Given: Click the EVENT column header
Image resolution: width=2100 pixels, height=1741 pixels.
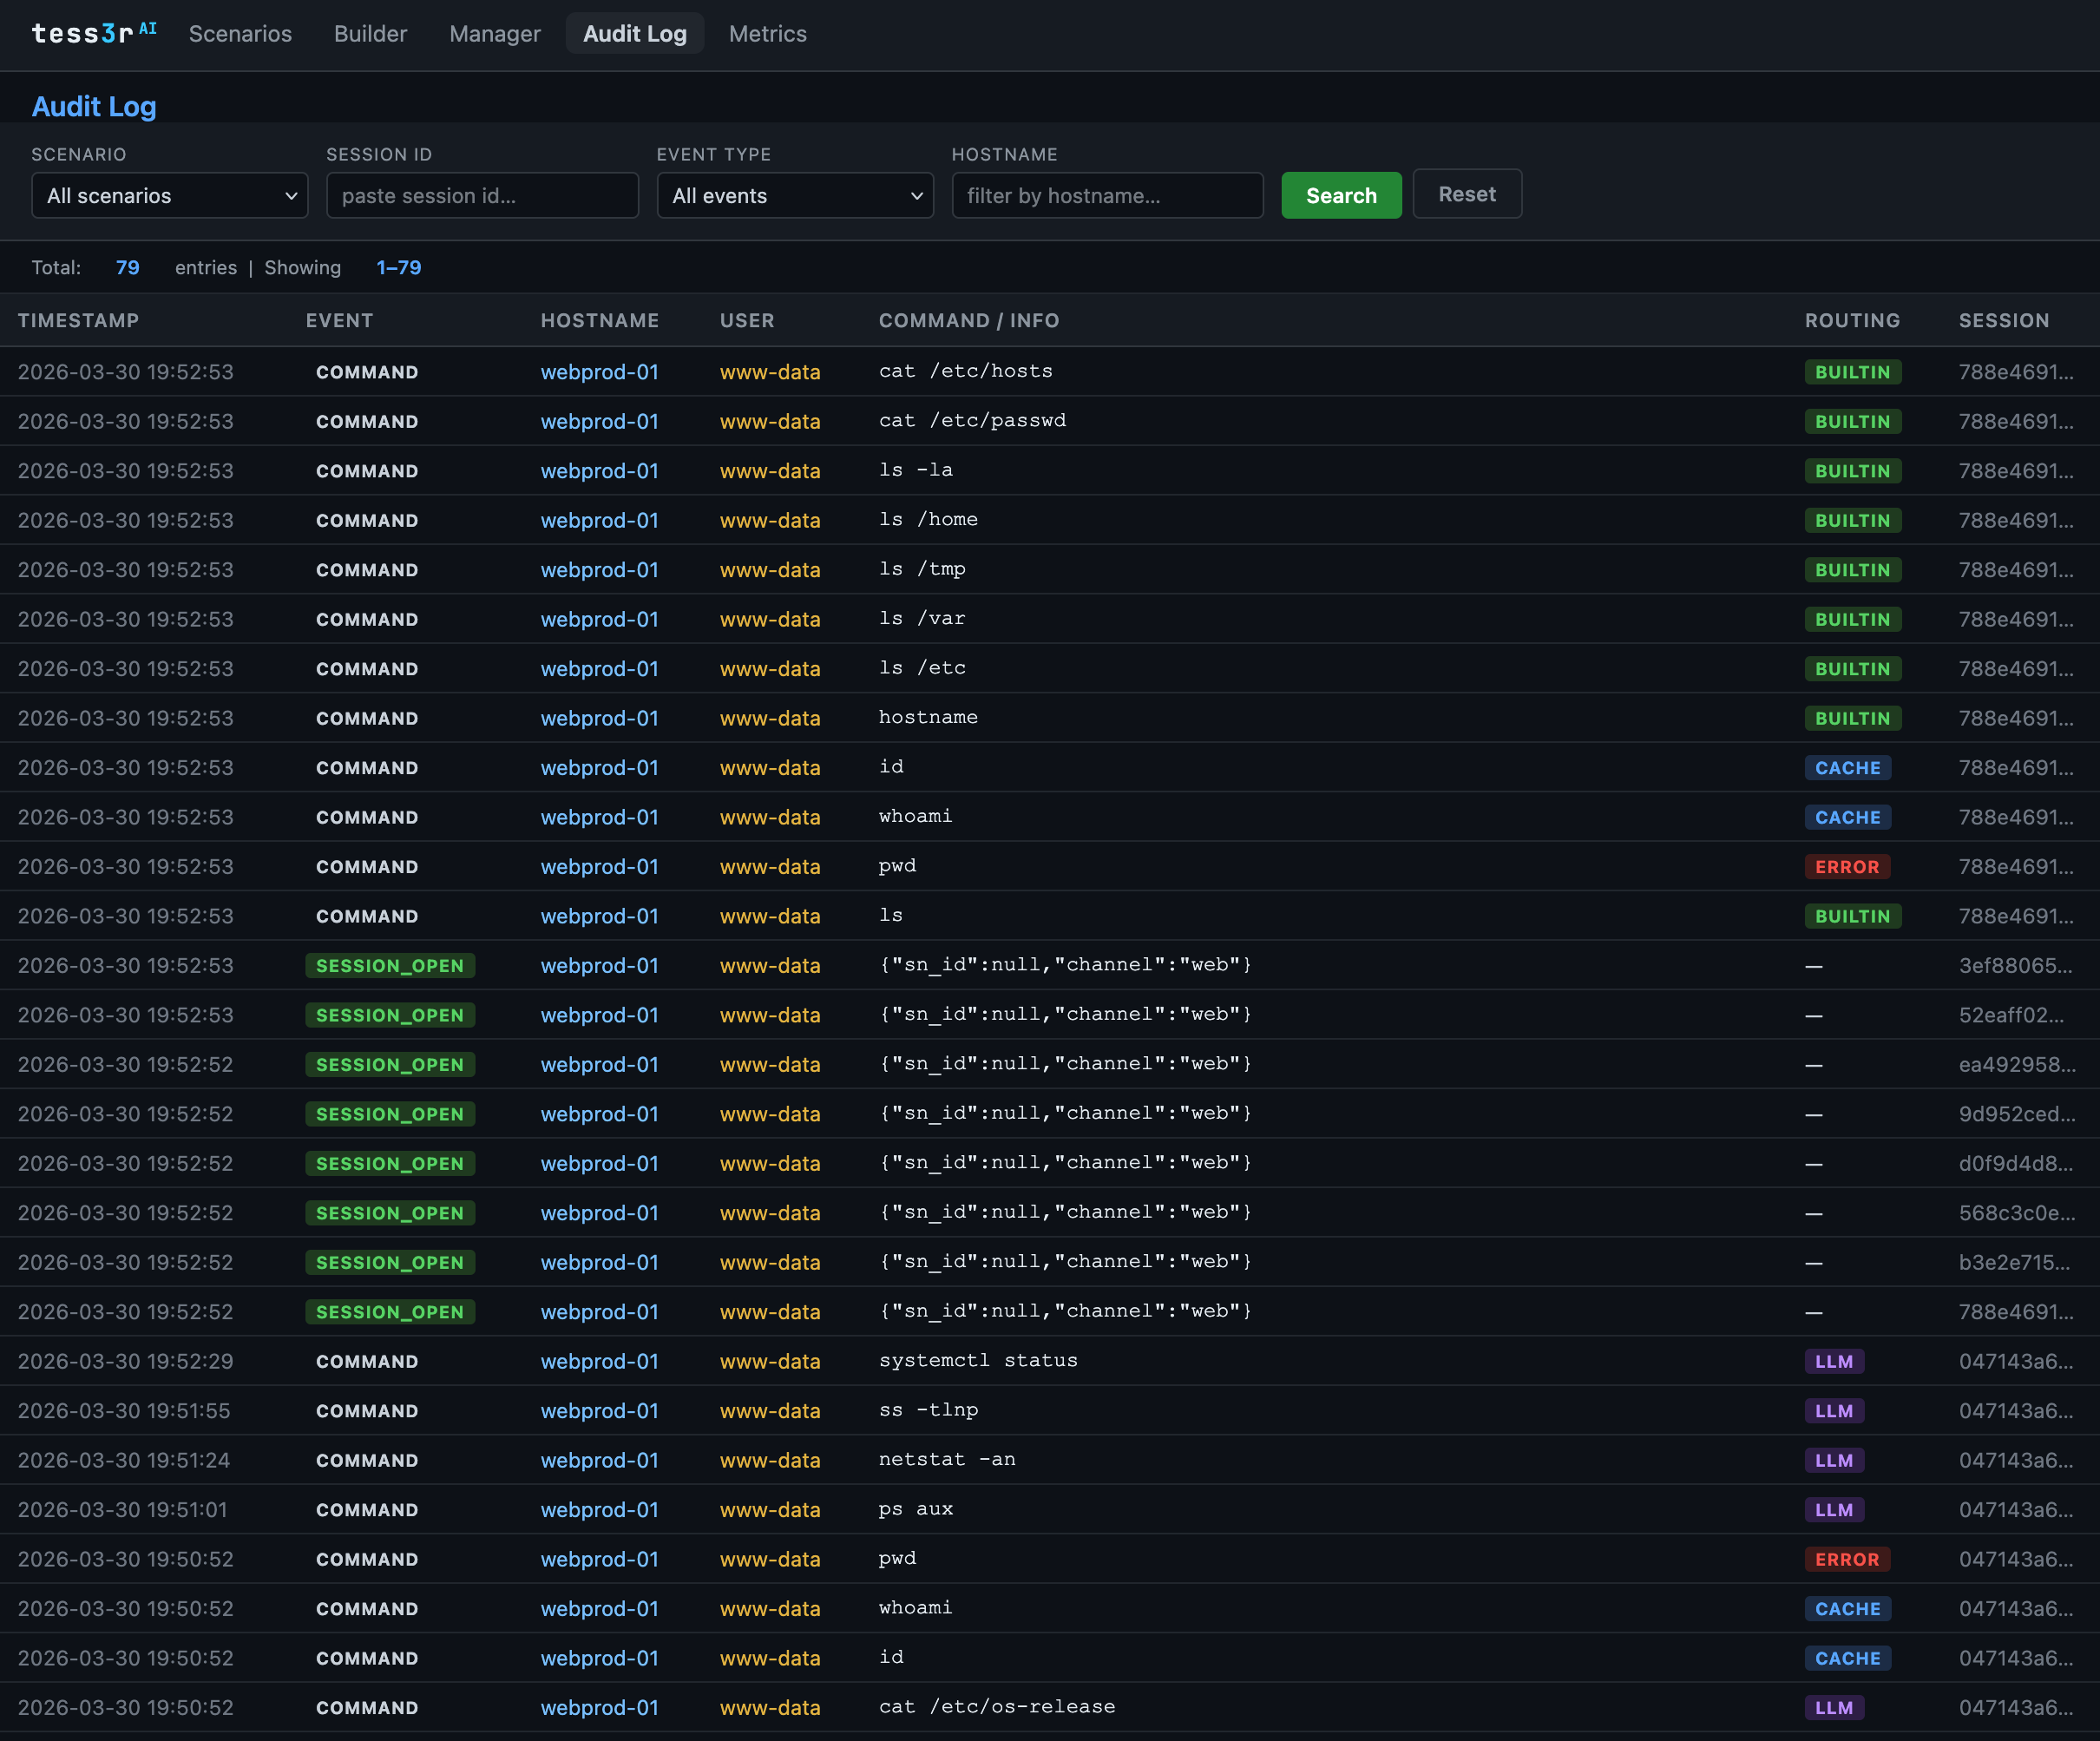Looking at the screenshot, I should [339, 320].
